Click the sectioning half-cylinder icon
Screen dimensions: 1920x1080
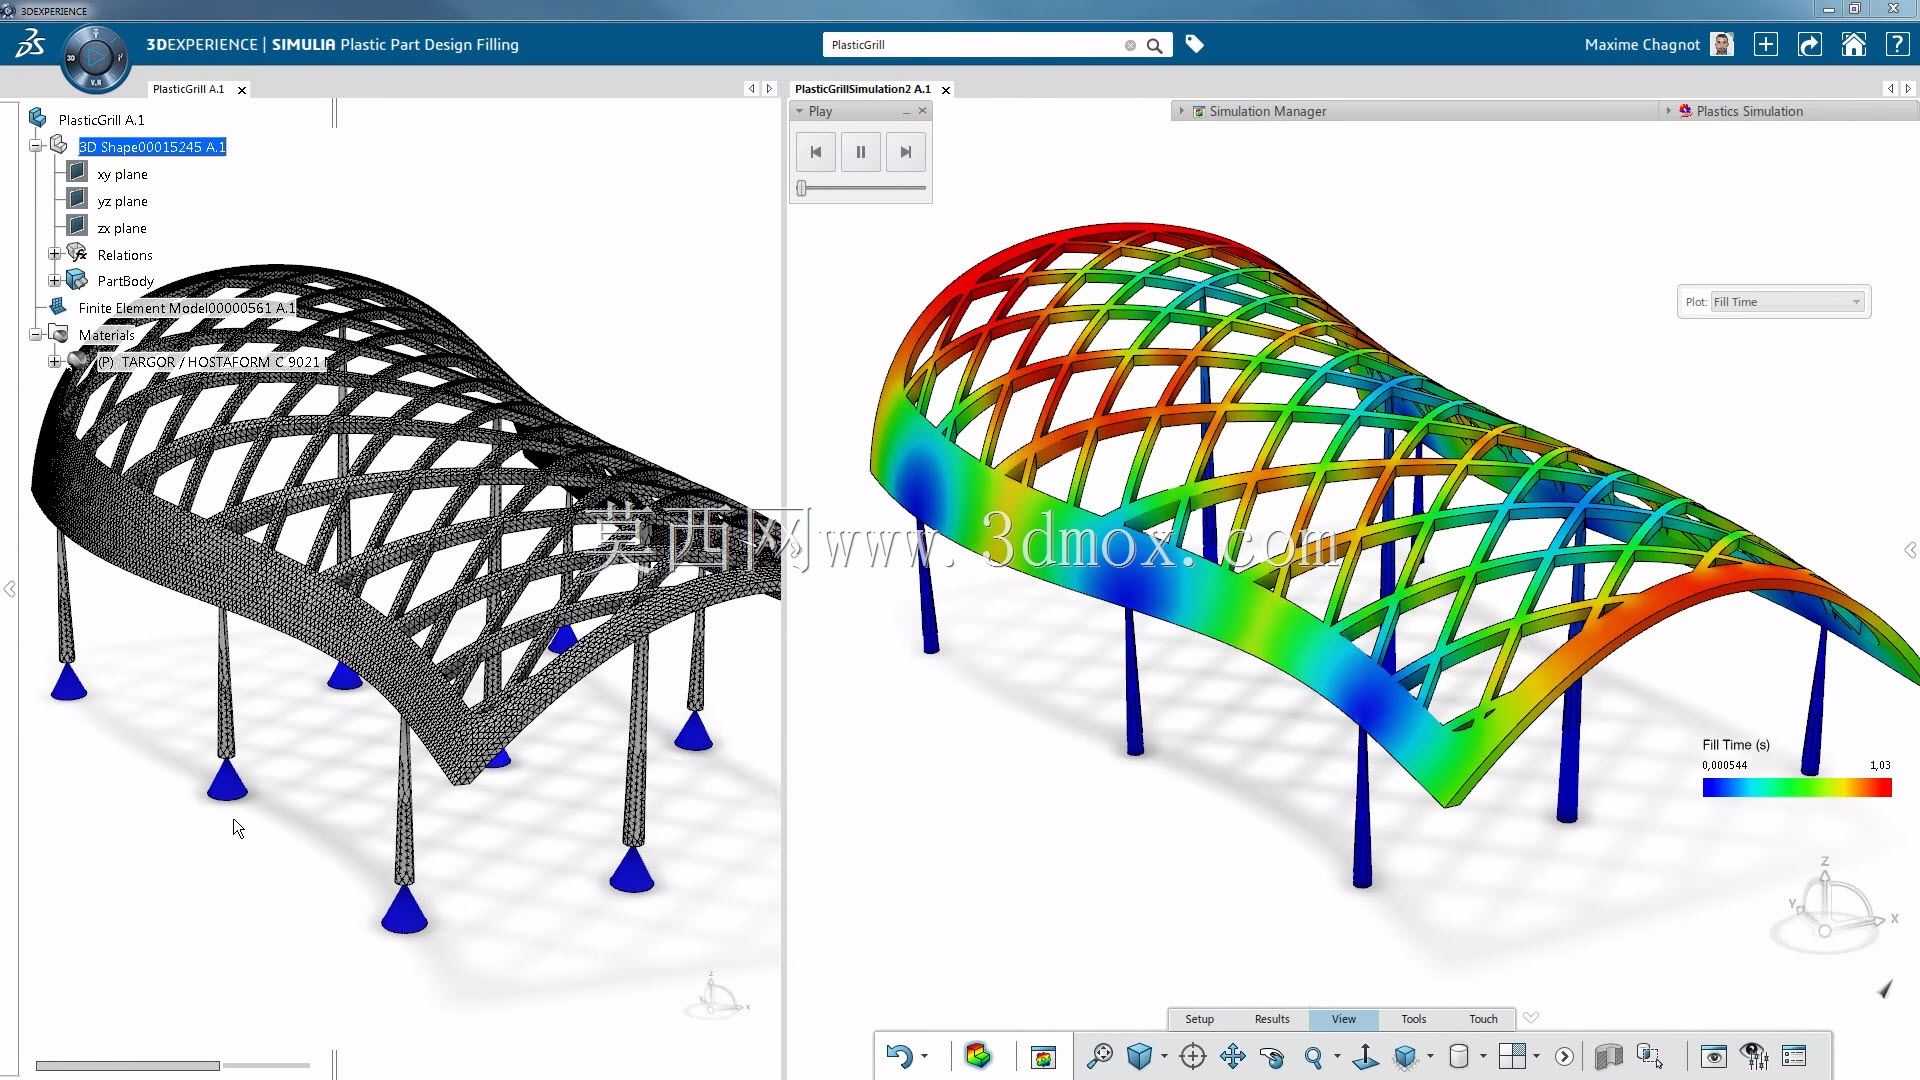click(x=1608, y=1056)
